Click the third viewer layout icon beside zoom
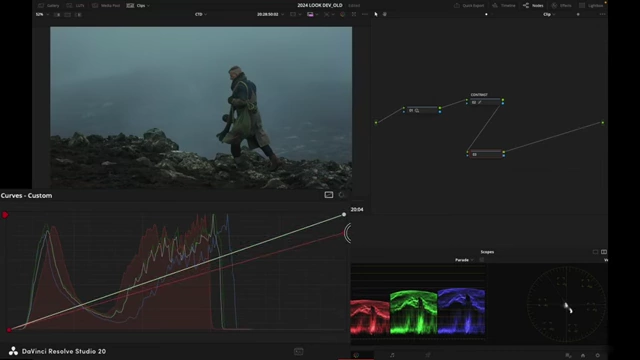640x360 pixels. click(78, 15)
